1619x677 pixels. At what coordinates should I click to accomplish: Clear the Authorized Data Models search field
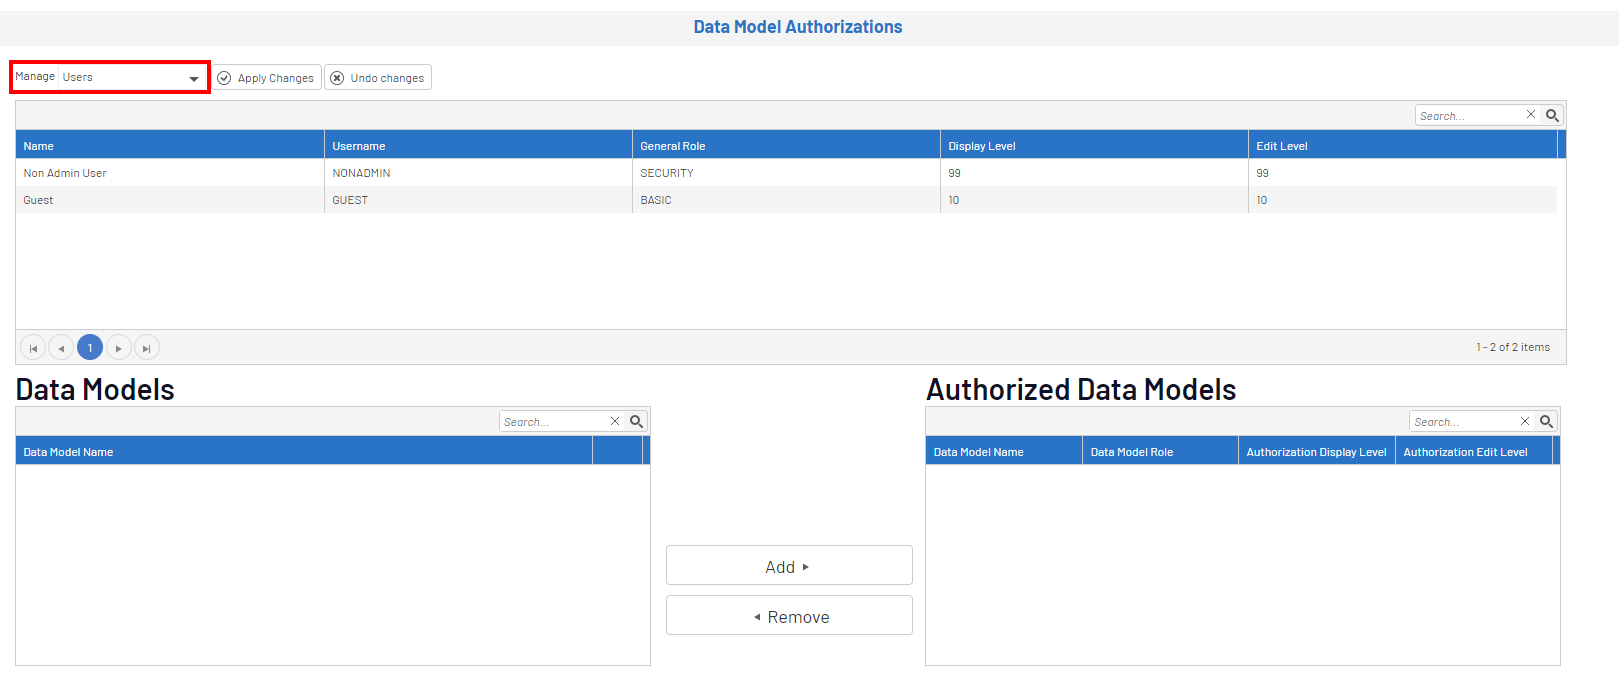(x=1525, y=421)
